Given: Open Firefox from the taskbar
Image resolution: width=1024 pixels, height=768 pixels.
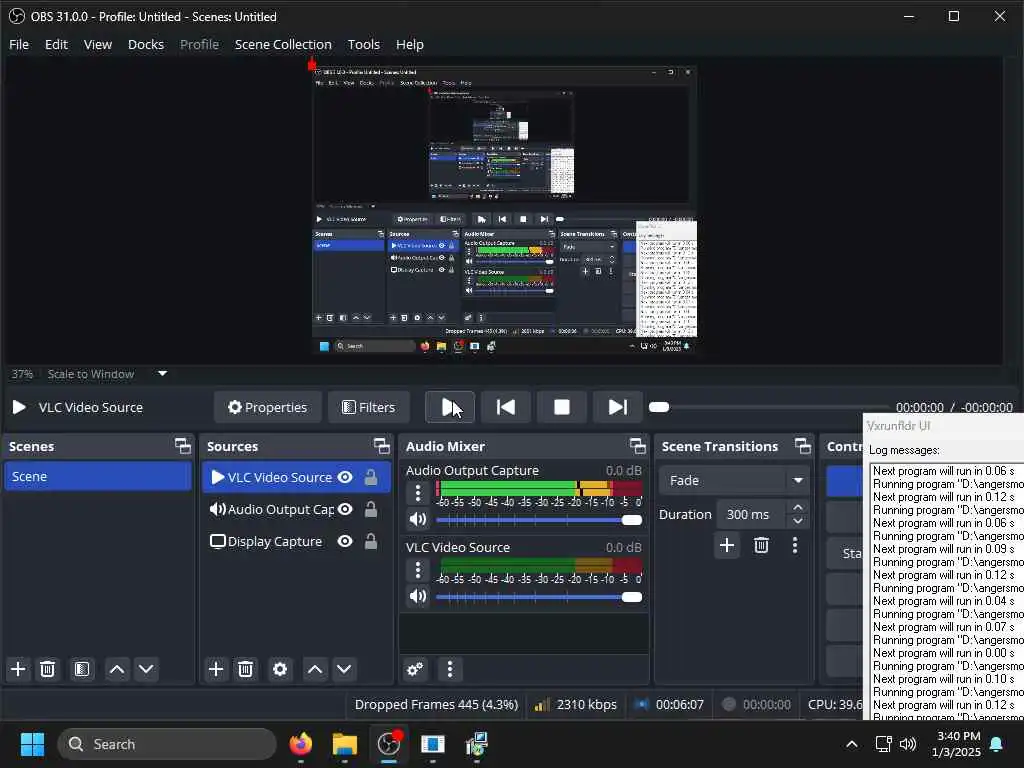Looking at the screenshot, I should click(300, 744).
